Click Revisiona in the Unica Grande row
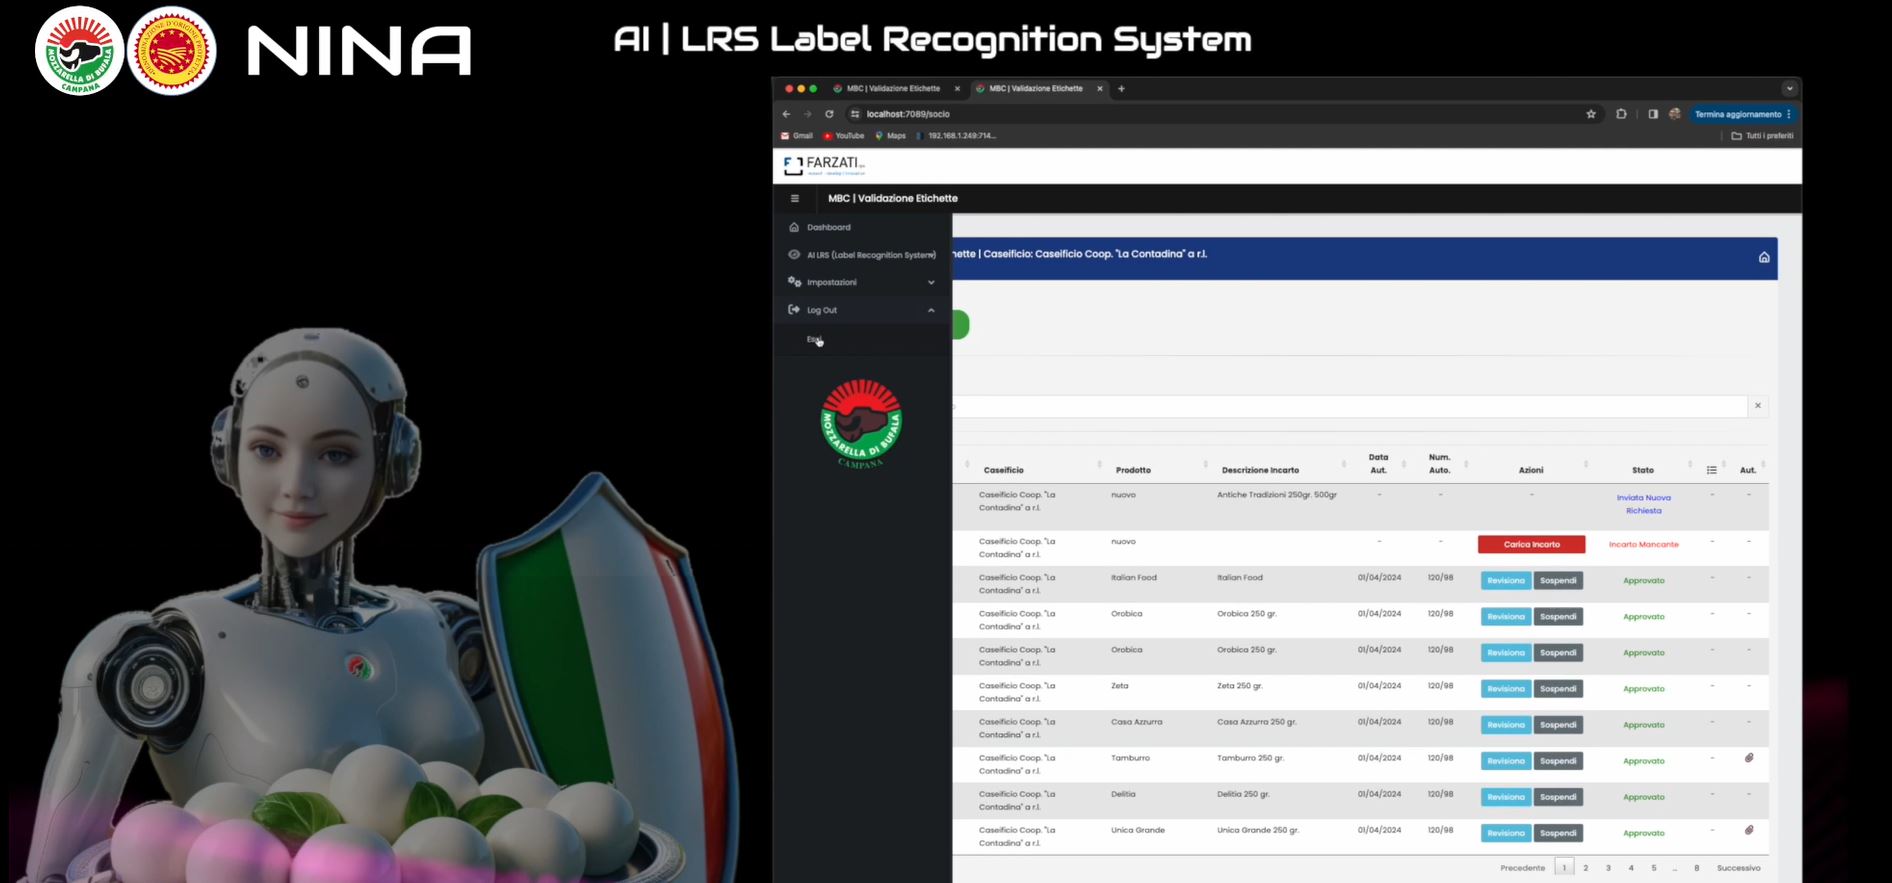Image resolution: width=1892 pixels, height=883 pixels. pyautogui.click(x=1505, y=832)
